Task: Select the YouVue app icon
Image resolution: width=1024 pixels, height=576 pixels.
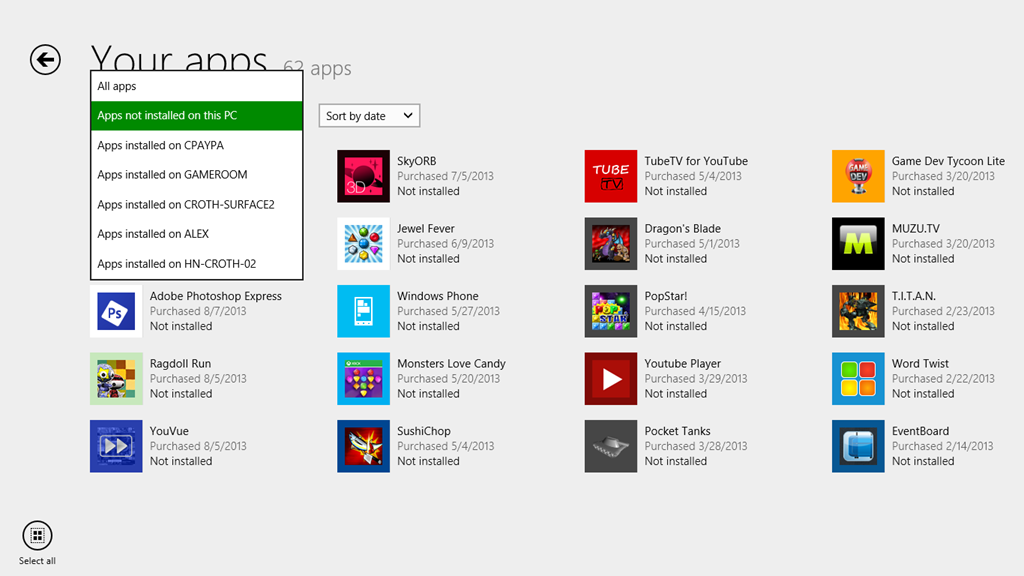Action: 116,446
